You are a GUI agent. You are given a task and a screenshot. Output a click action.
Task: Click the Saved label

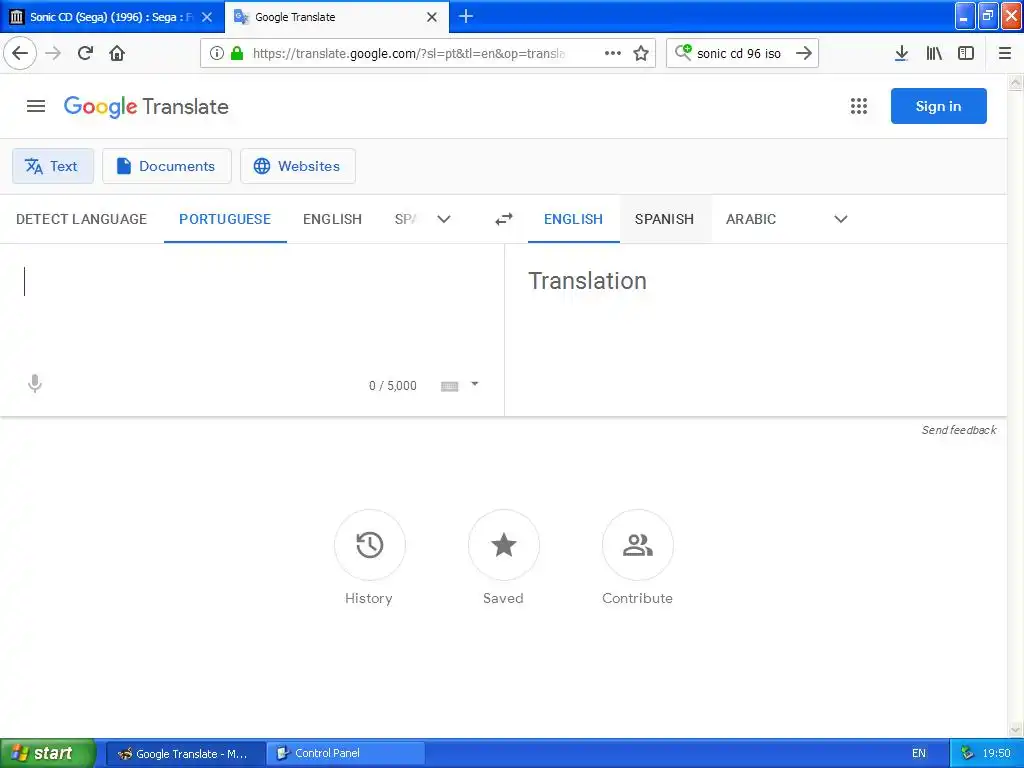[504, 598]
